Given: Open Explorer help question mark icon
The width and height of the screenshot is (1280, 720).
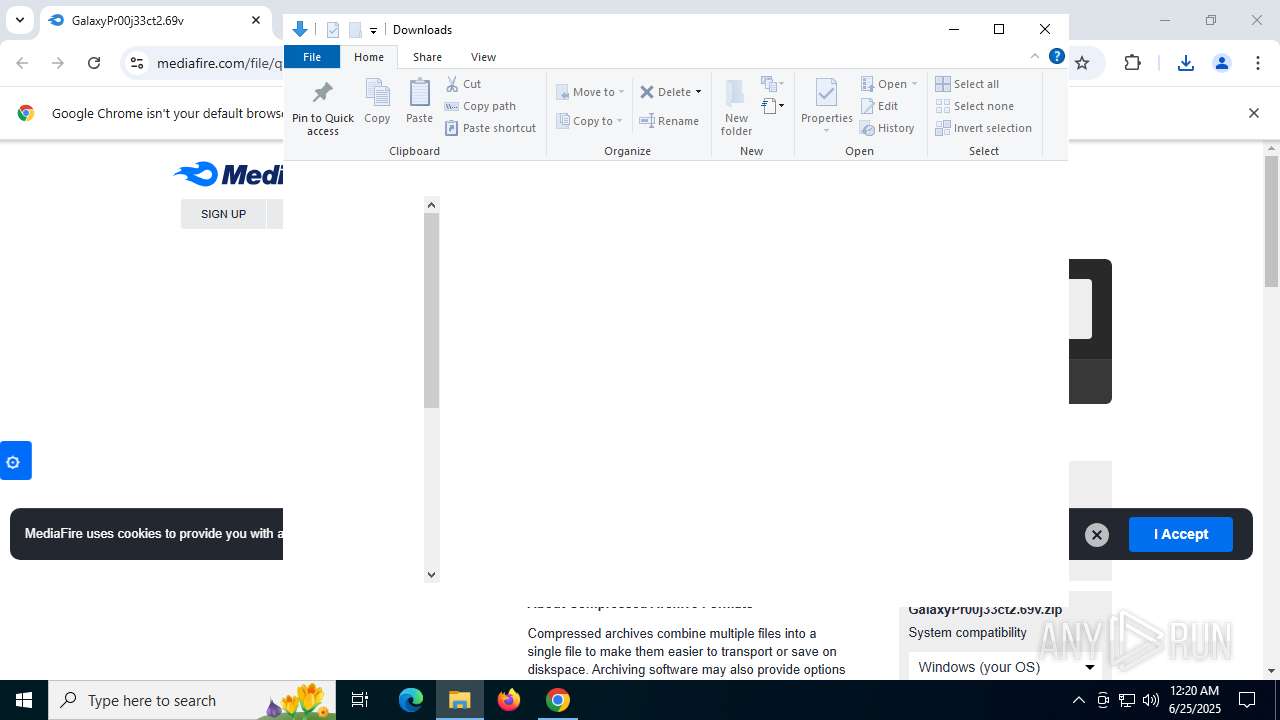Looking at the screenshot, I should click(1056, 56).
